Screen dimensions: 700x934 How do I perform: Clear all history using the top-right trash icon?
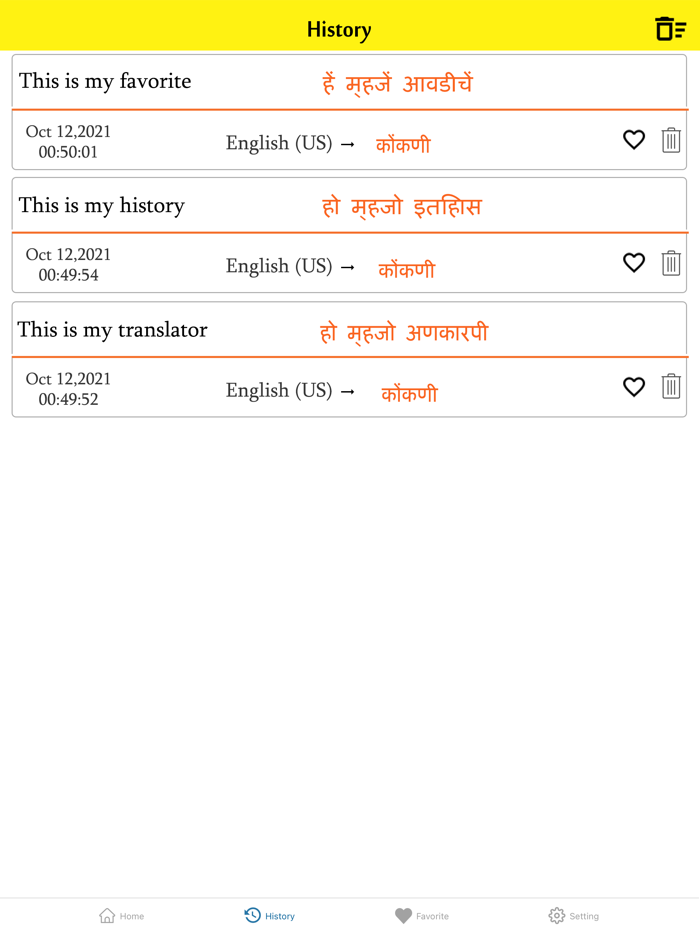point(669,26)
